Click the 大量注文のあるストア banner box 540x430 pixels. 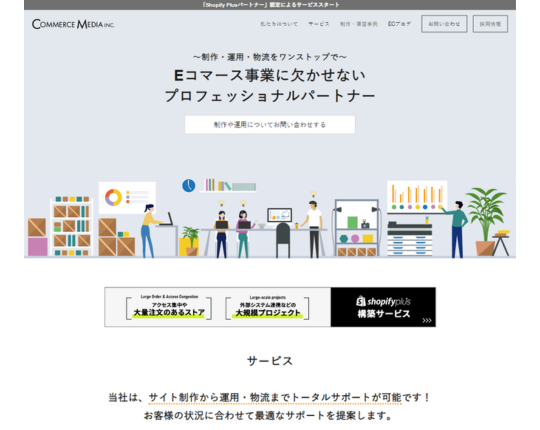[169, 308]
